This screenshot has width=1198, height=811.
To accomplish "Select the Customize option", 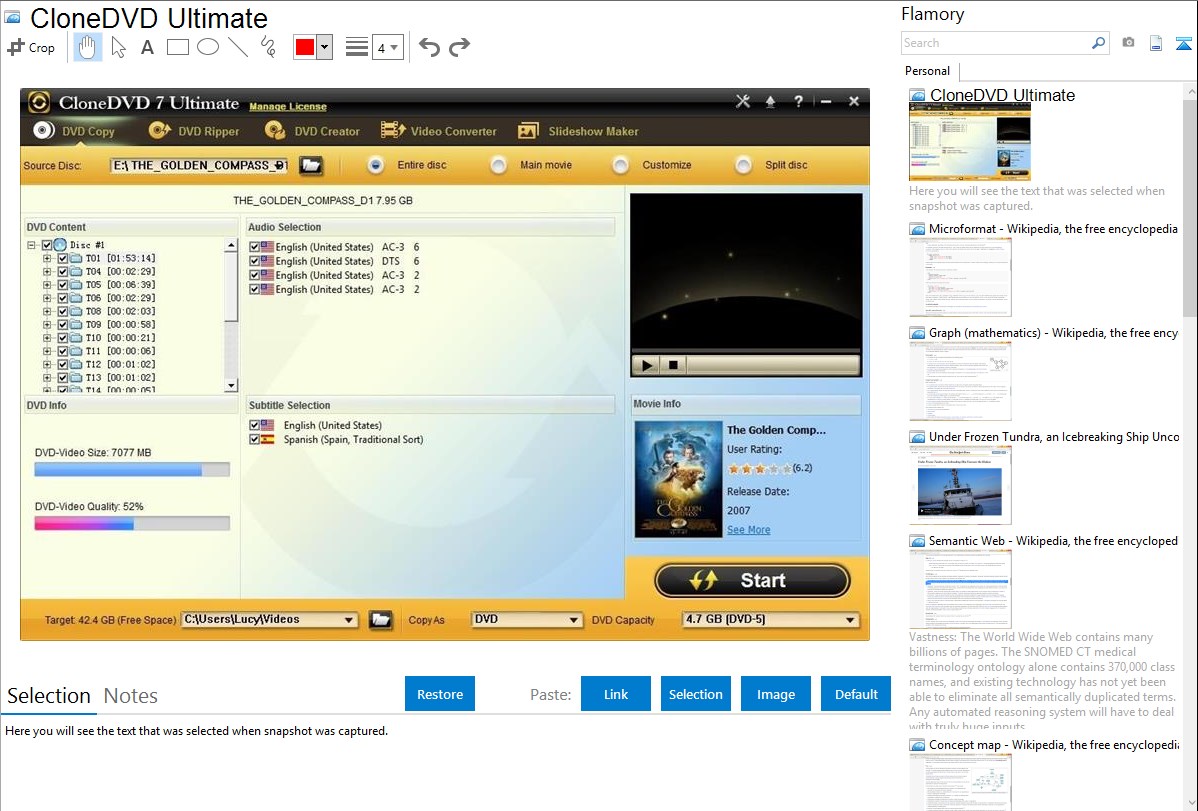I will coord(620,165).
